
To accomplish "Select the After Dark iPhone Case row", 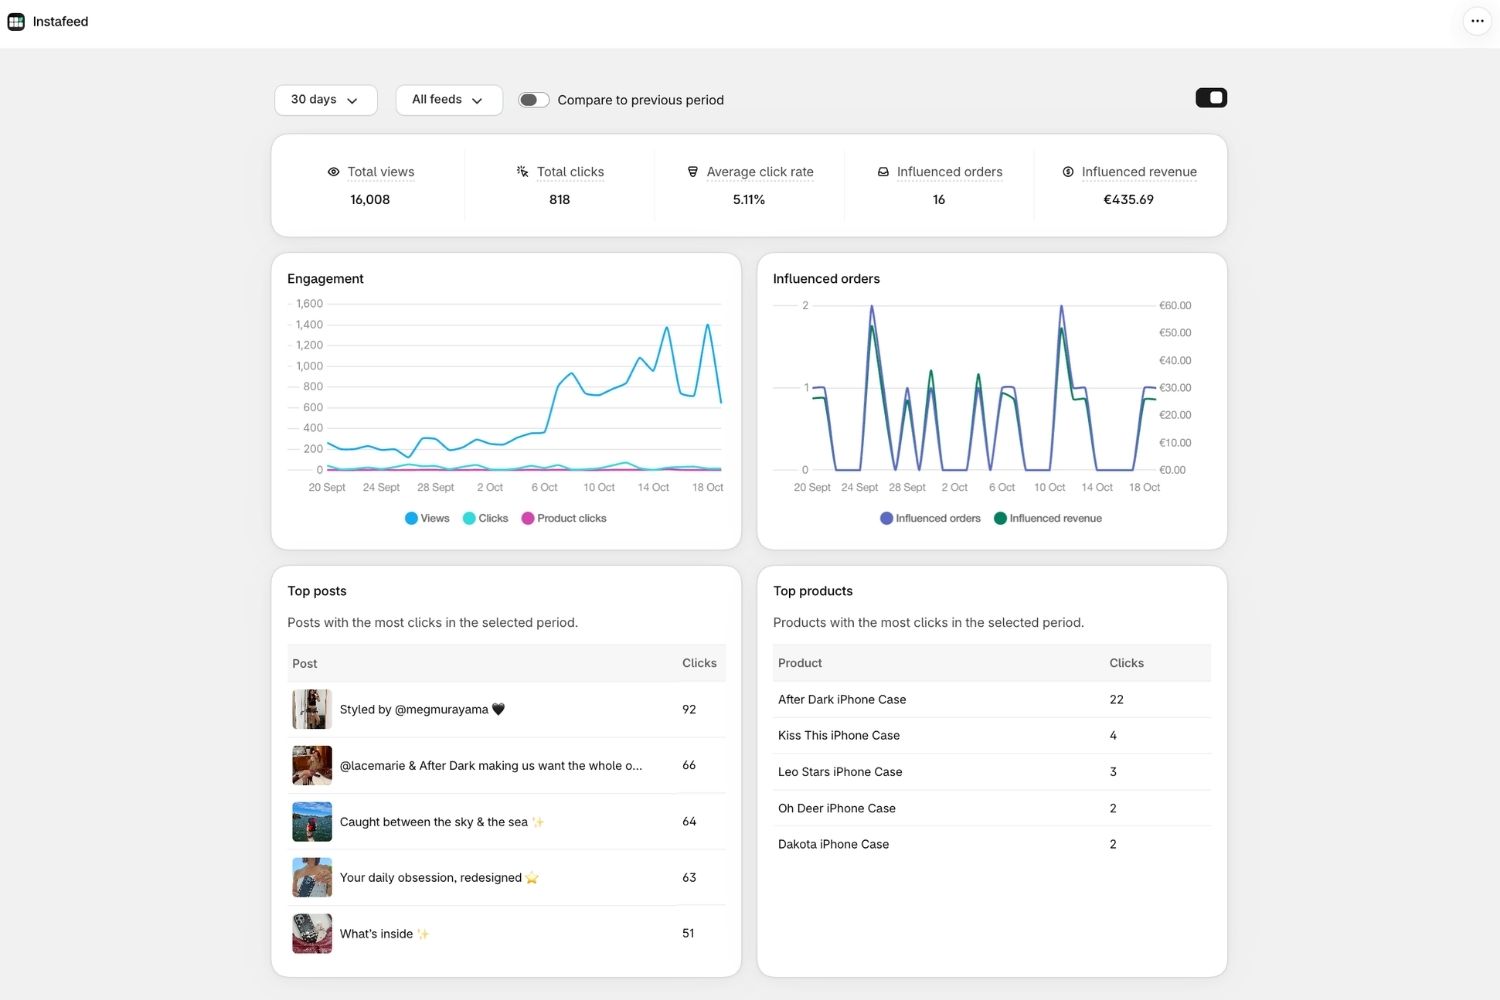I will click(x=992, y=700).
